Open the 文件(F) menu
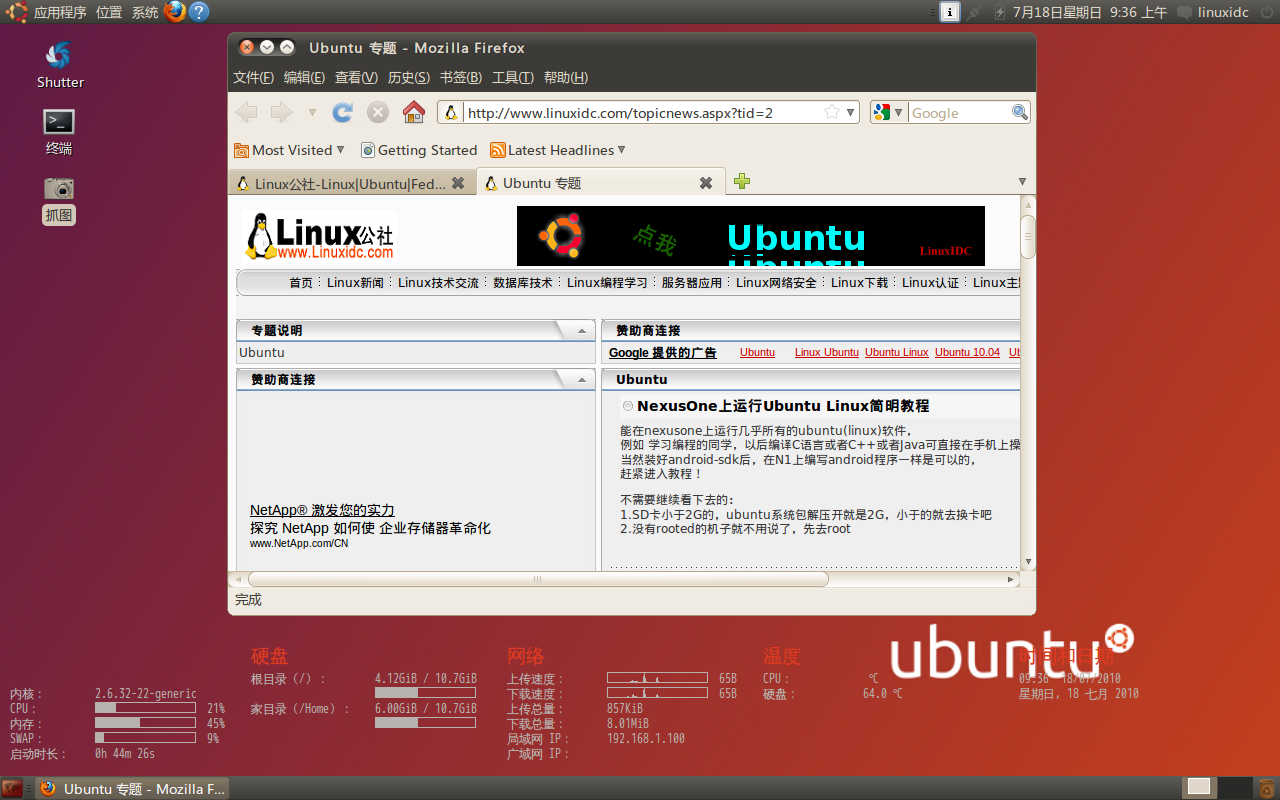Image resolution: width=1280 pixels, height=800 pixels. 254,77
